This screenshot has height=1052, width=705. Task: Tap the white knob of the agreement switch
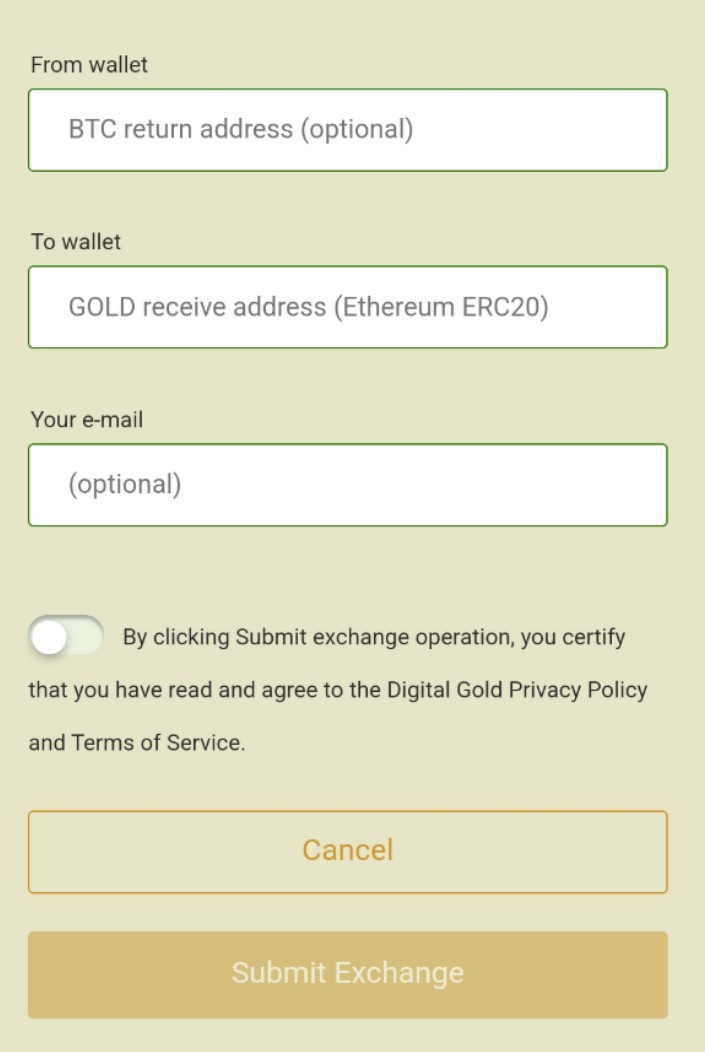coord(49,637)
